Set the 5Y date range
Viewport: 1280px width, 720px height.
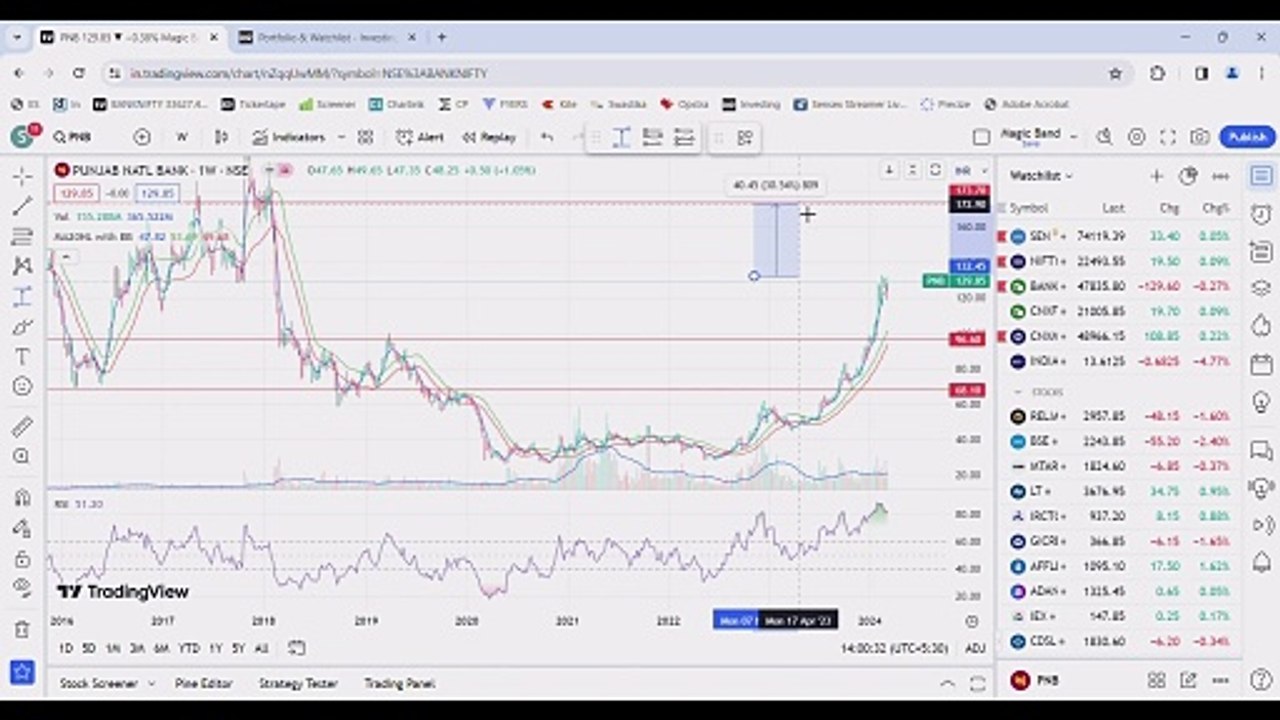click(238, 648)
